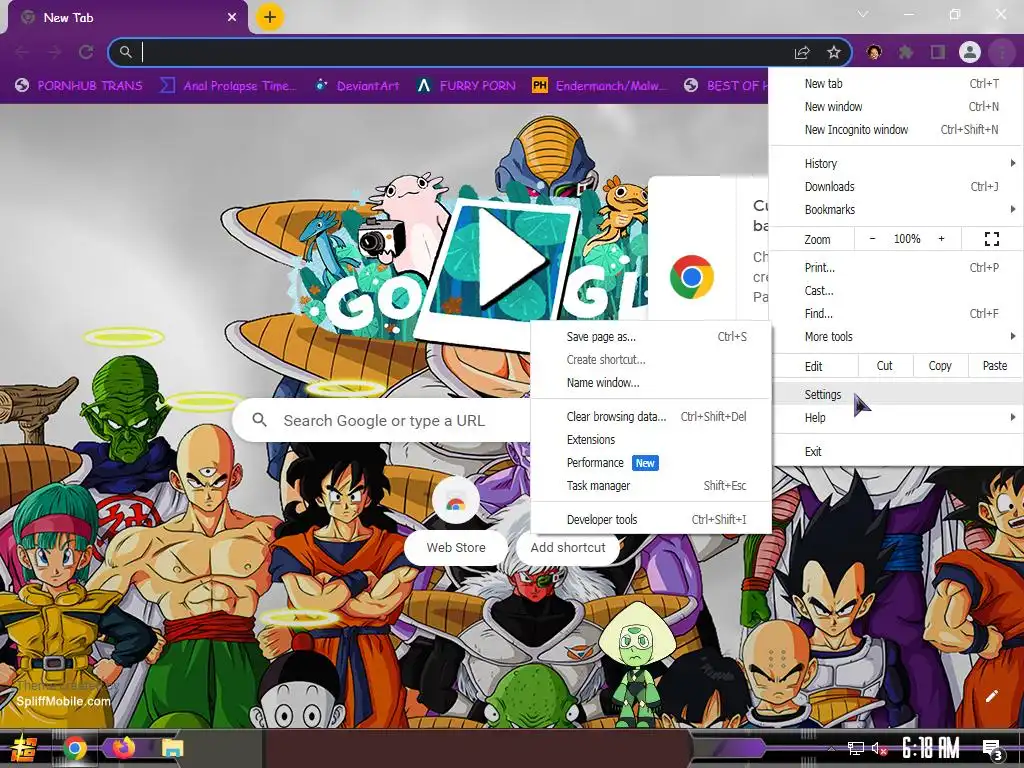Click the Paste button in Edit row
1024x768 pixels.
(x=995, y=366)
